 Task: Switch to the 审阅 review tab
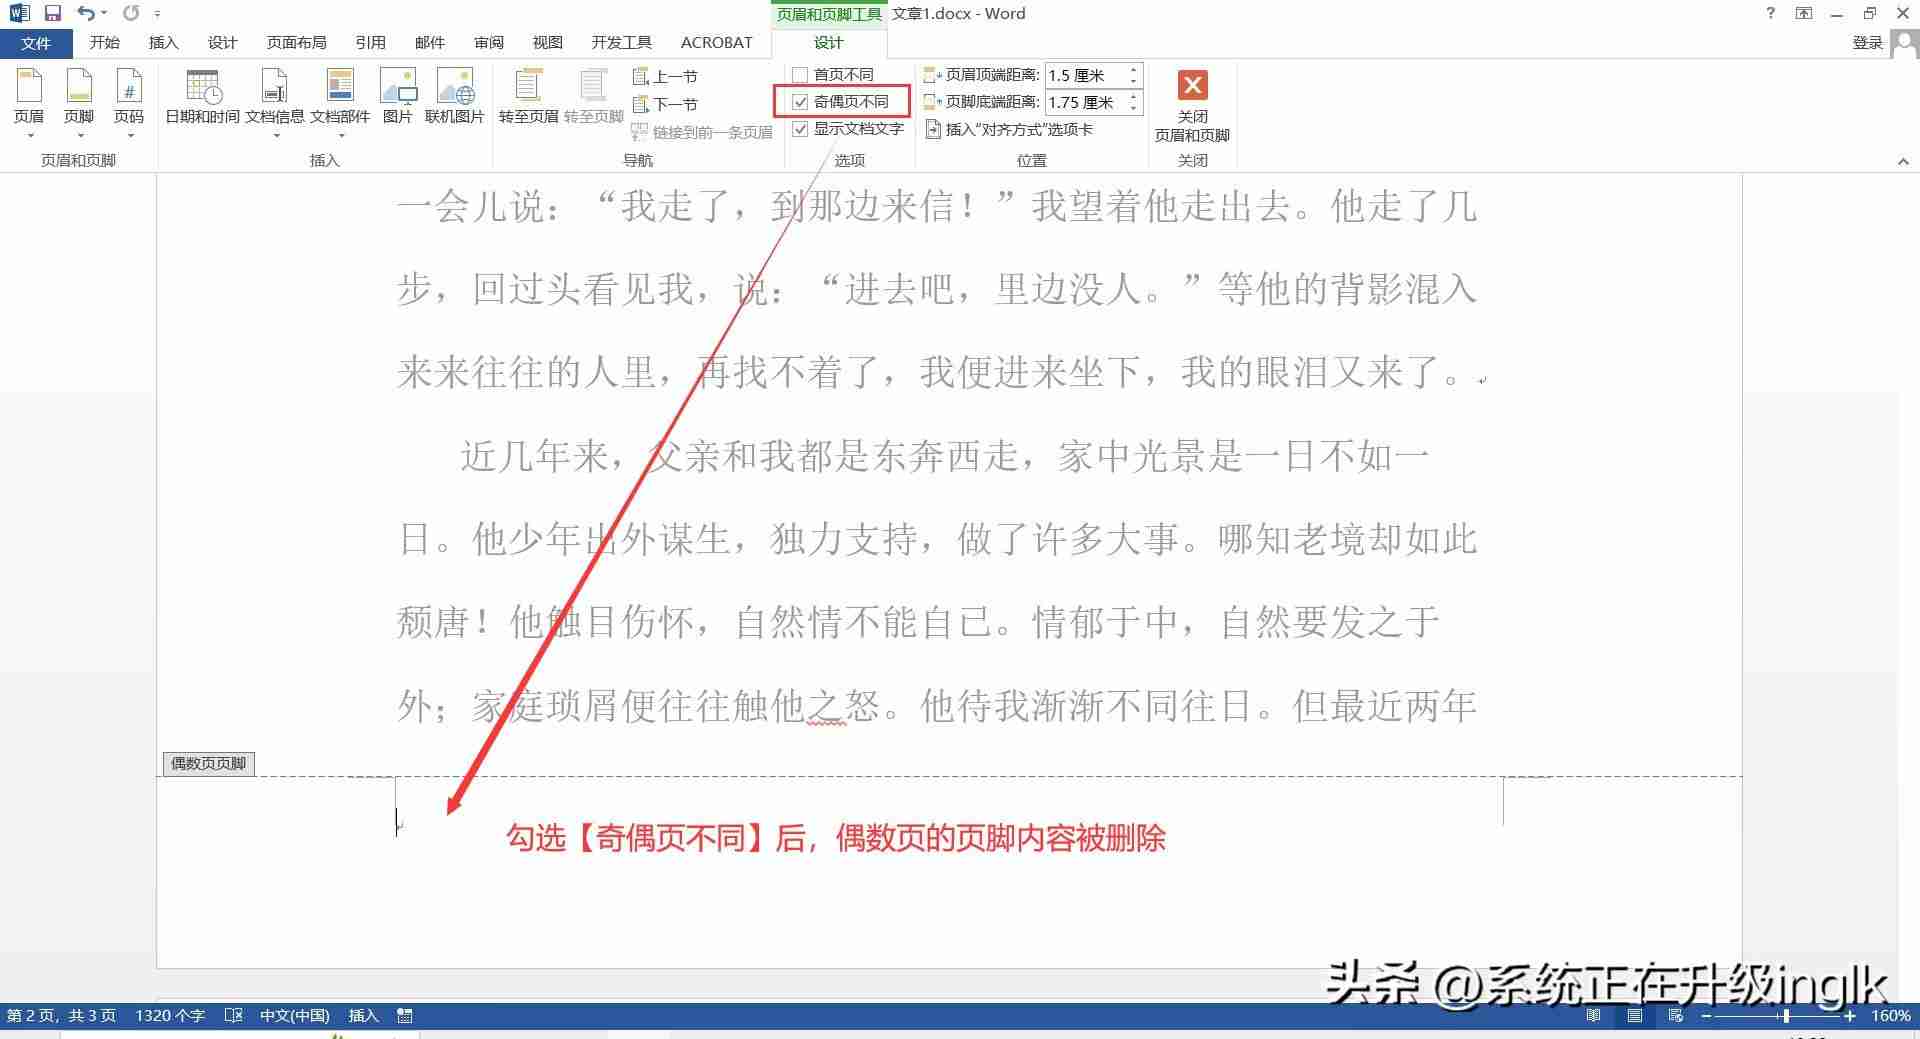pos(489,42)
